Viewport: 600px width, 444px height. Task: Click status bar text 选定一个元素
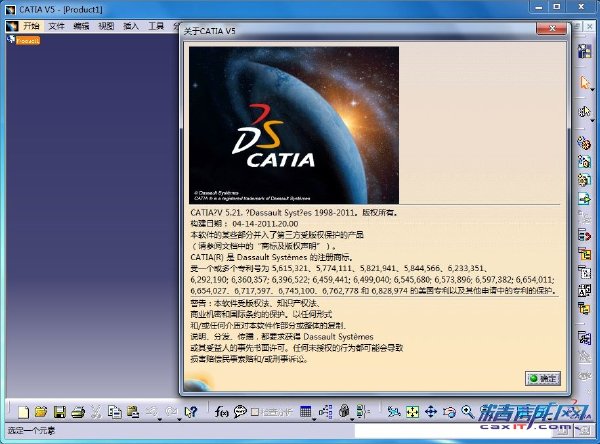(31, 431)
